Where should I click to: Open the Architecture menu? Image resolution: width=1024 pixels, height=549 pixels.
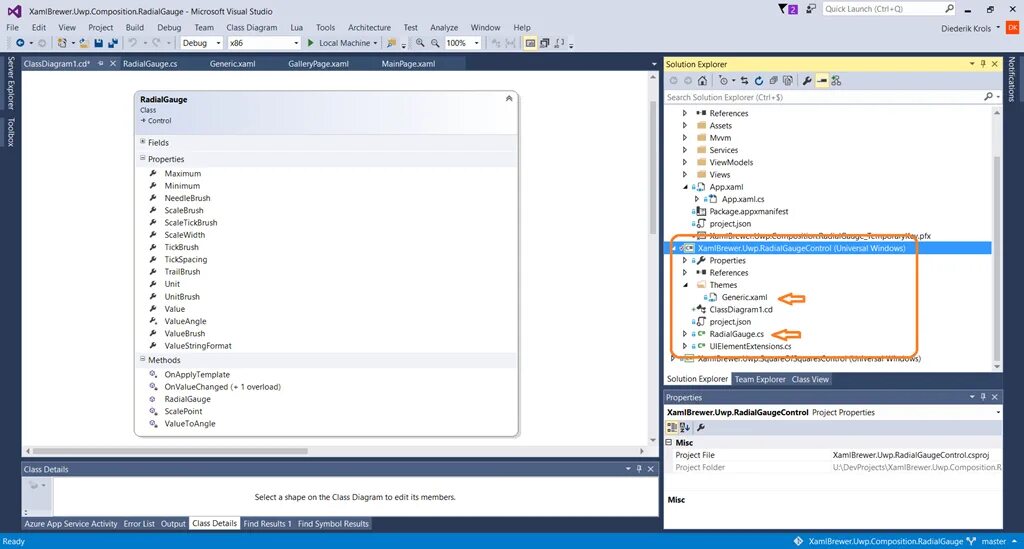369,27
